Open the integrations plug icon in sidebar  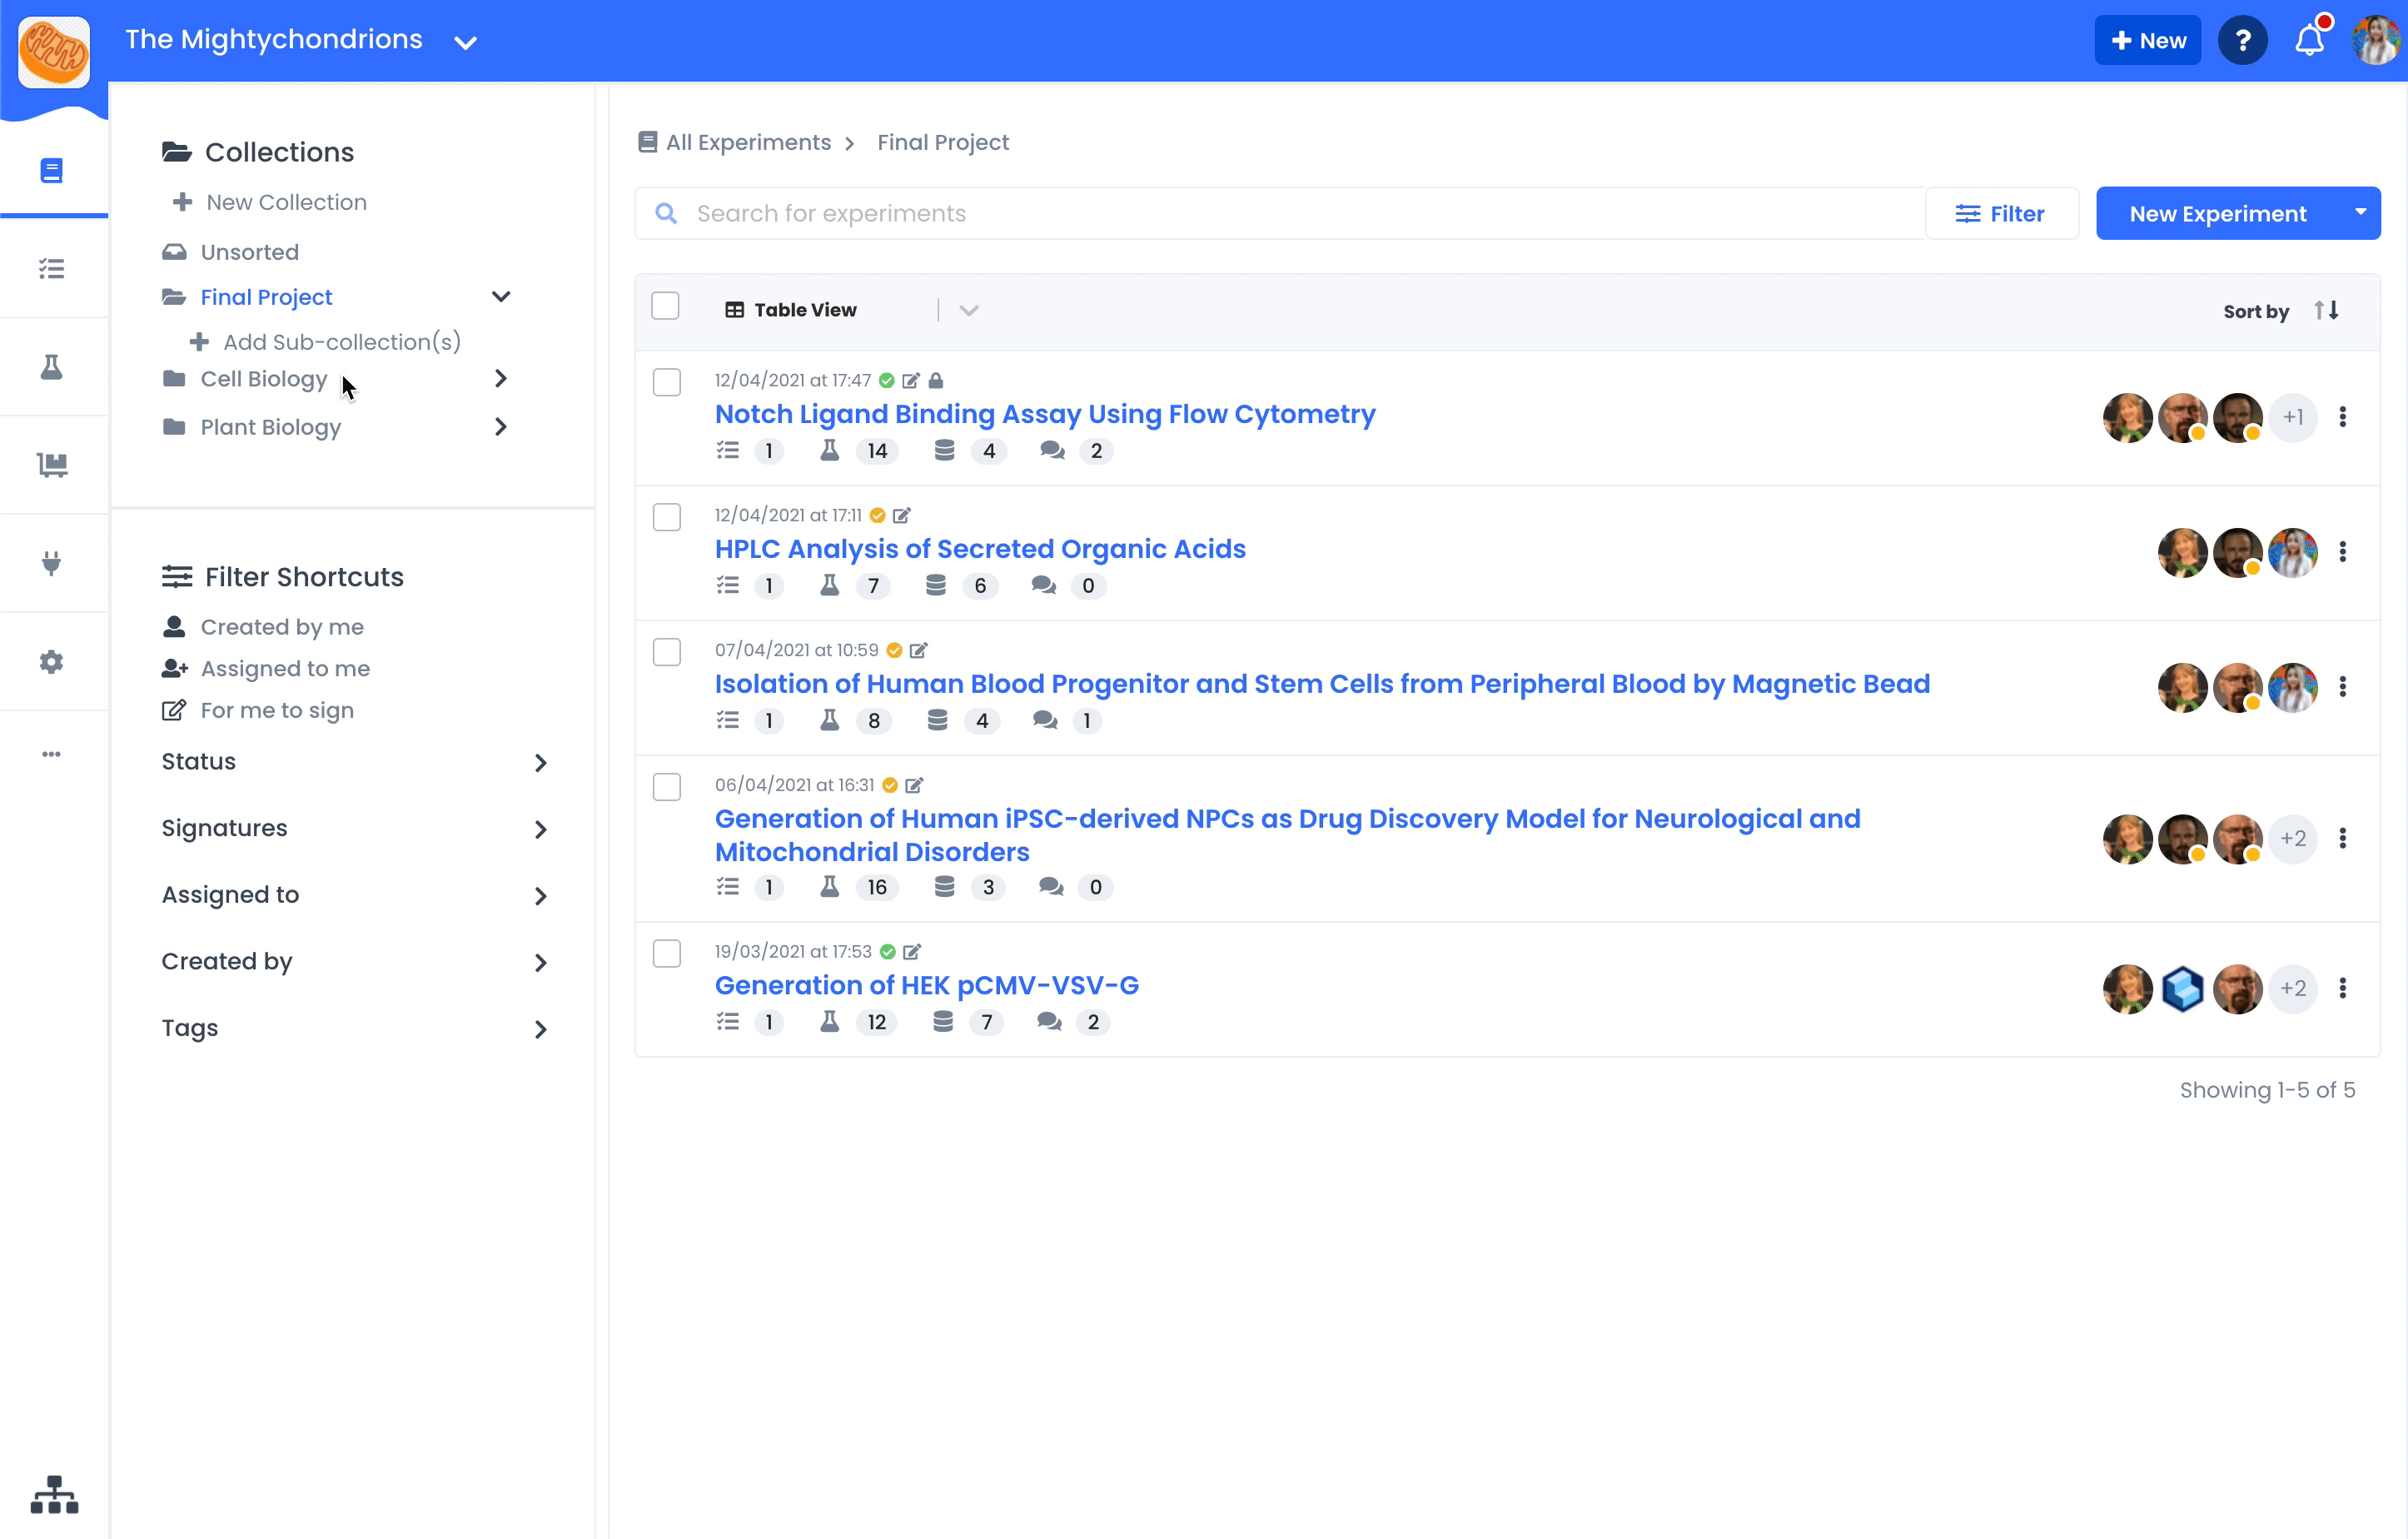point(52,563)
